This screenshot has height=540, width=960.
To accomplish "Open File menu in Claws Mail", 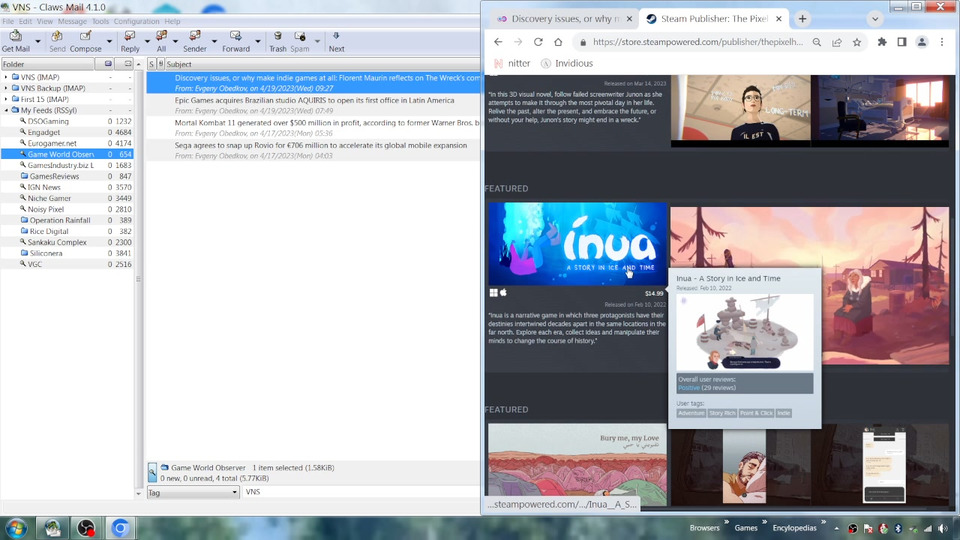I will click(8, 21).
